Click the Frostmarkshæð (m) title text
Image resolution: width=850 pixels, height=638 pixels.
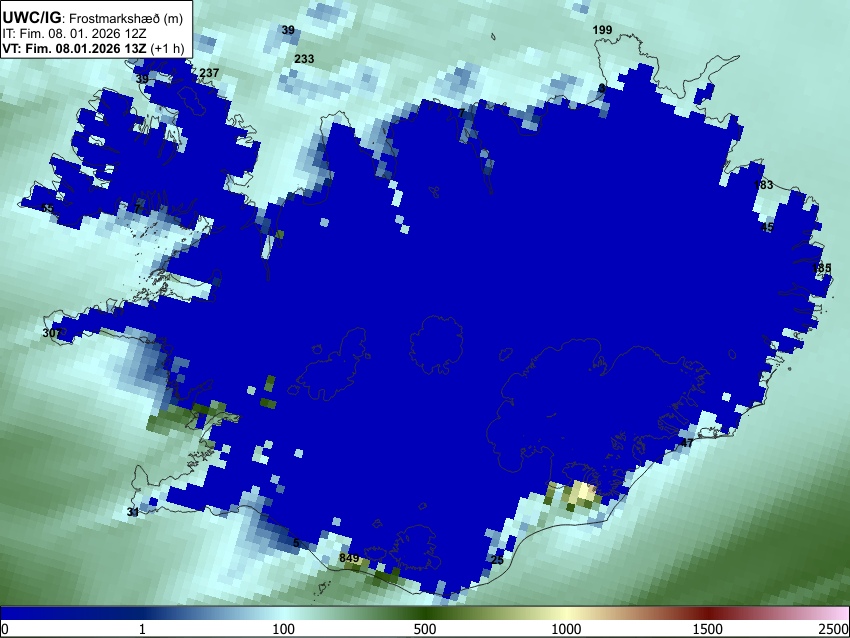click(126, 18)
